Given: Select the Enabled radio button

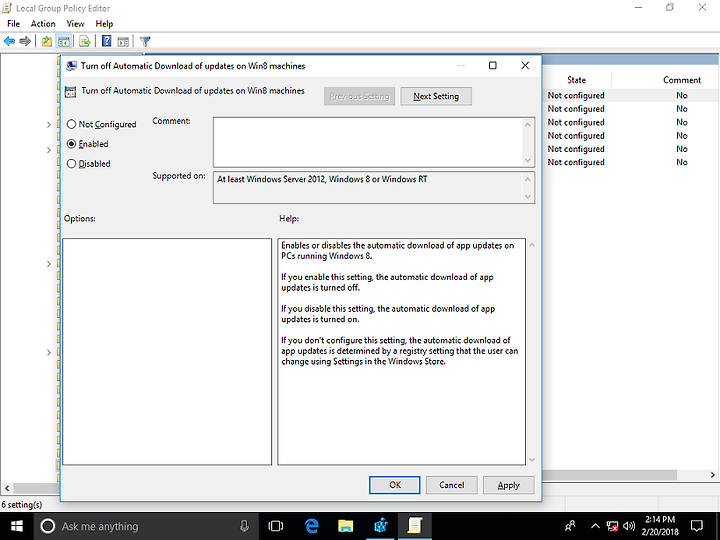Looking at the screenshot, I should (x=71, y=144).
